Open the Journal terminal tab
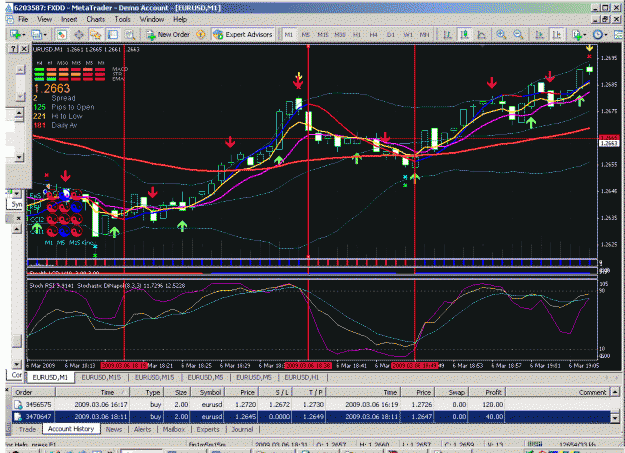Viewport: 625px width, 453px height. 242,429
